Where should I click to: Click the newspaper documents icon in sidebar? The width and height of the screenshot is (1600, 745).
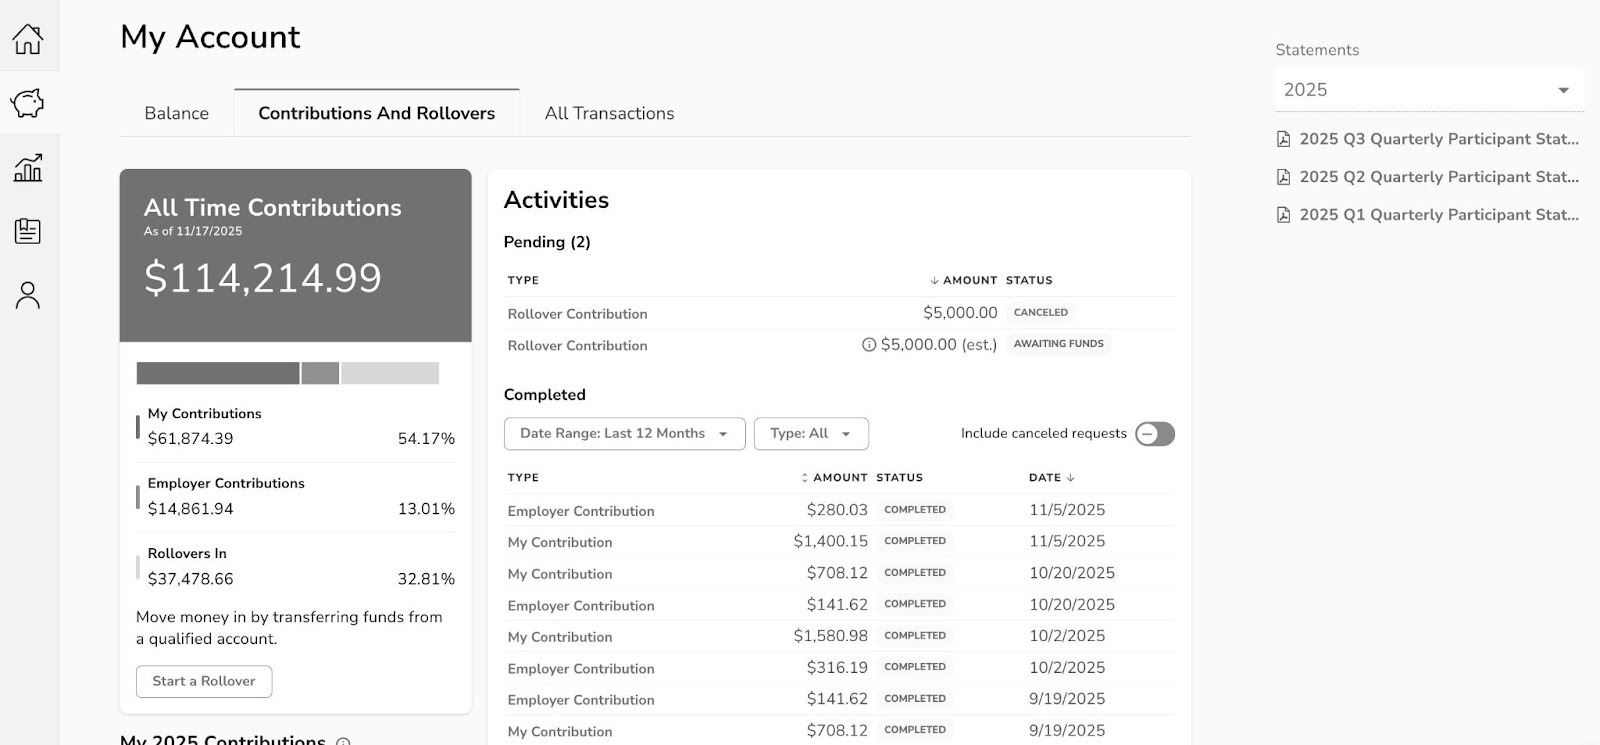coord(28,231)
